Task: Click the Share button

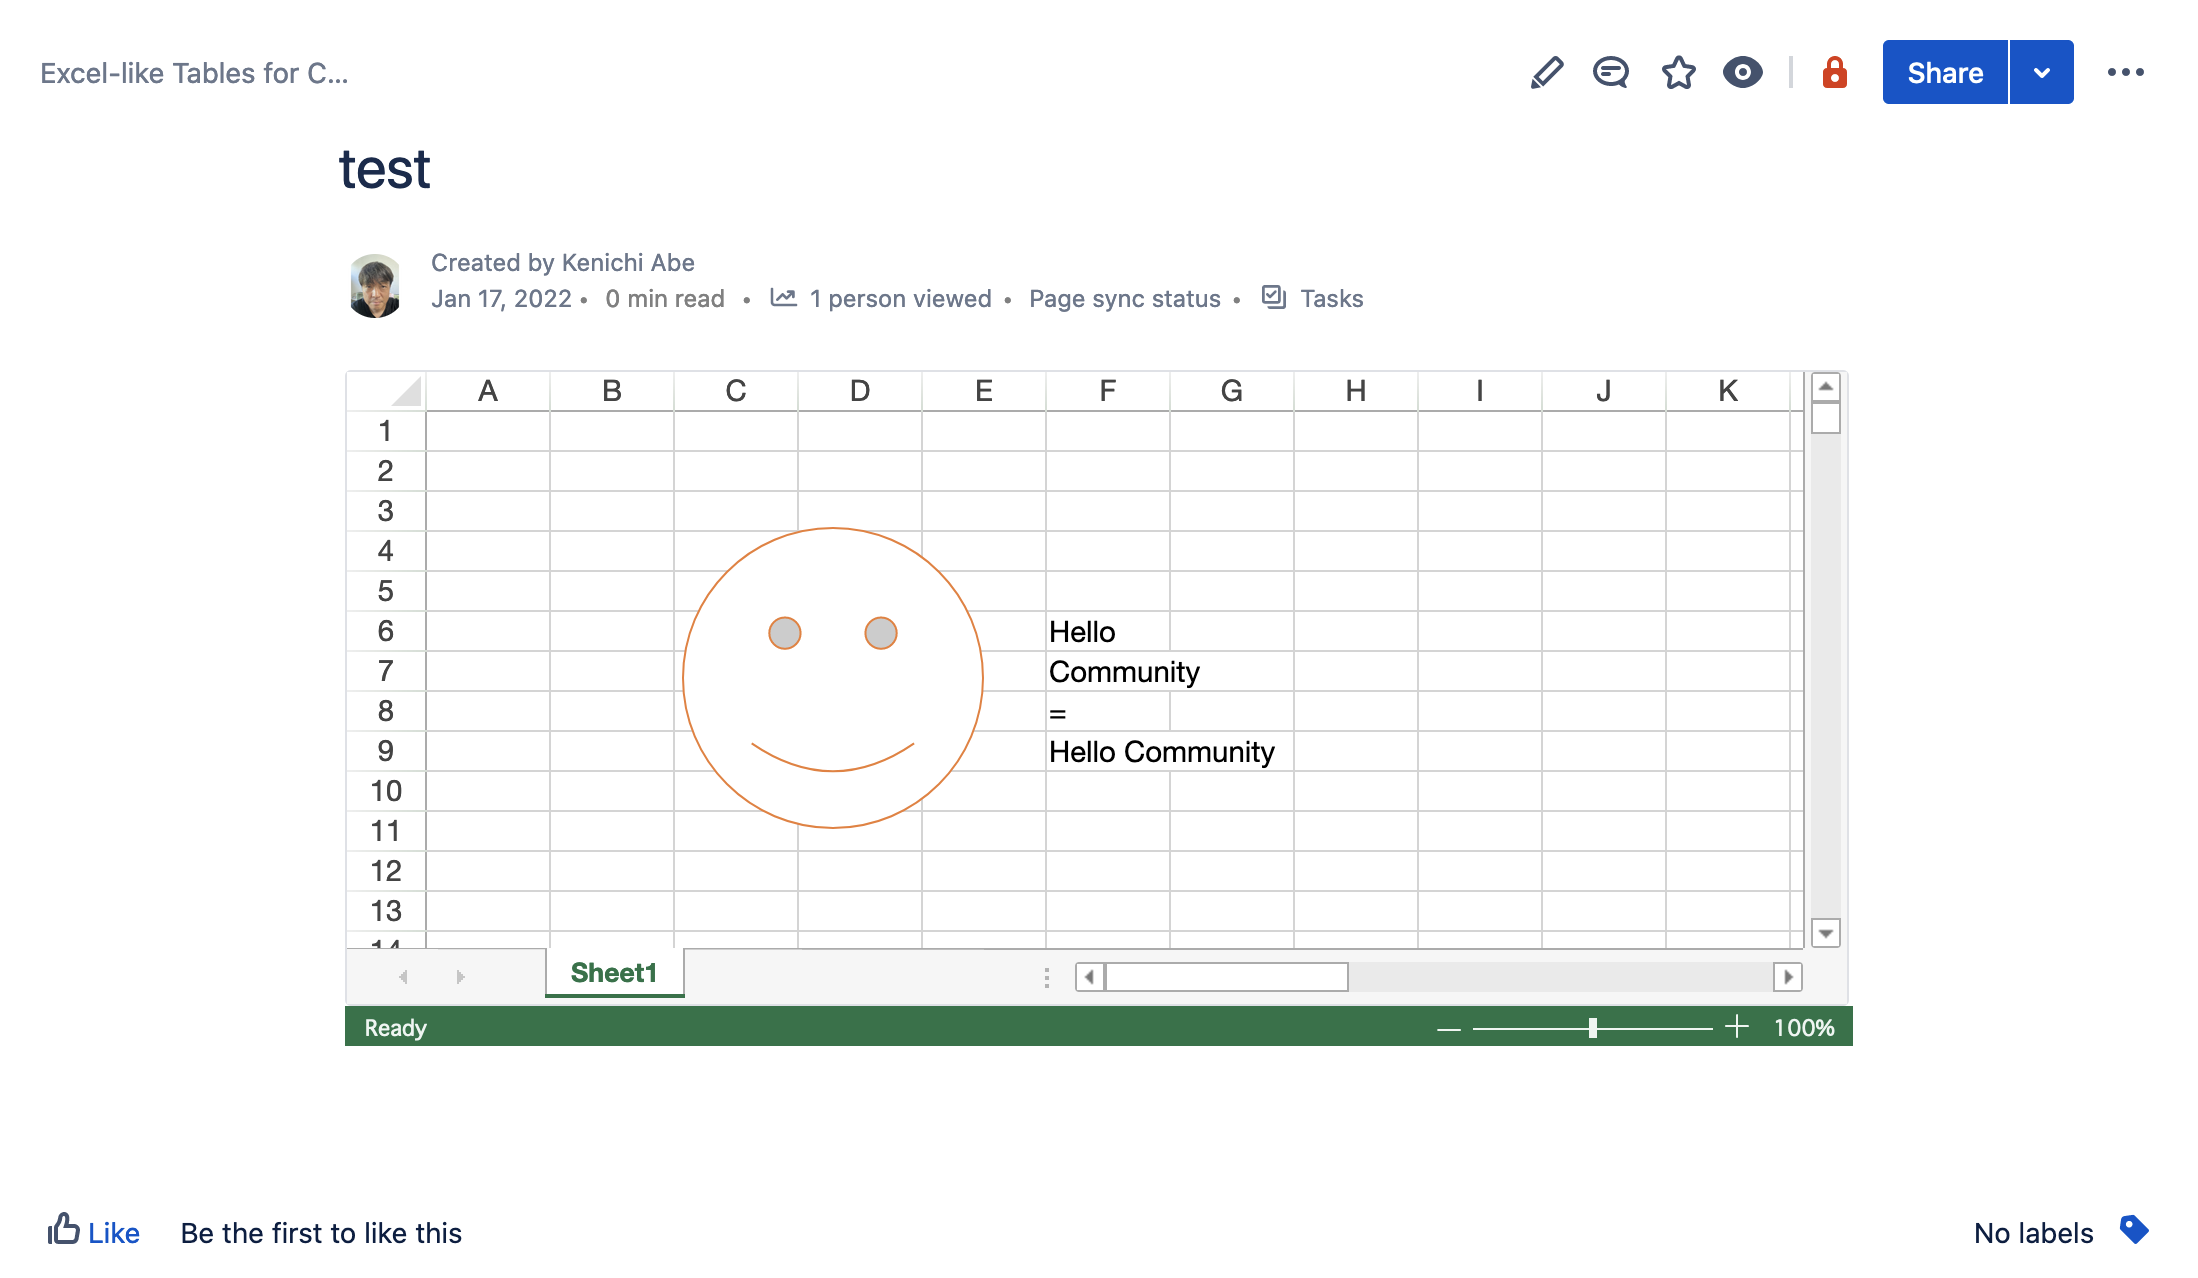Action: [x=1945, y=73]
